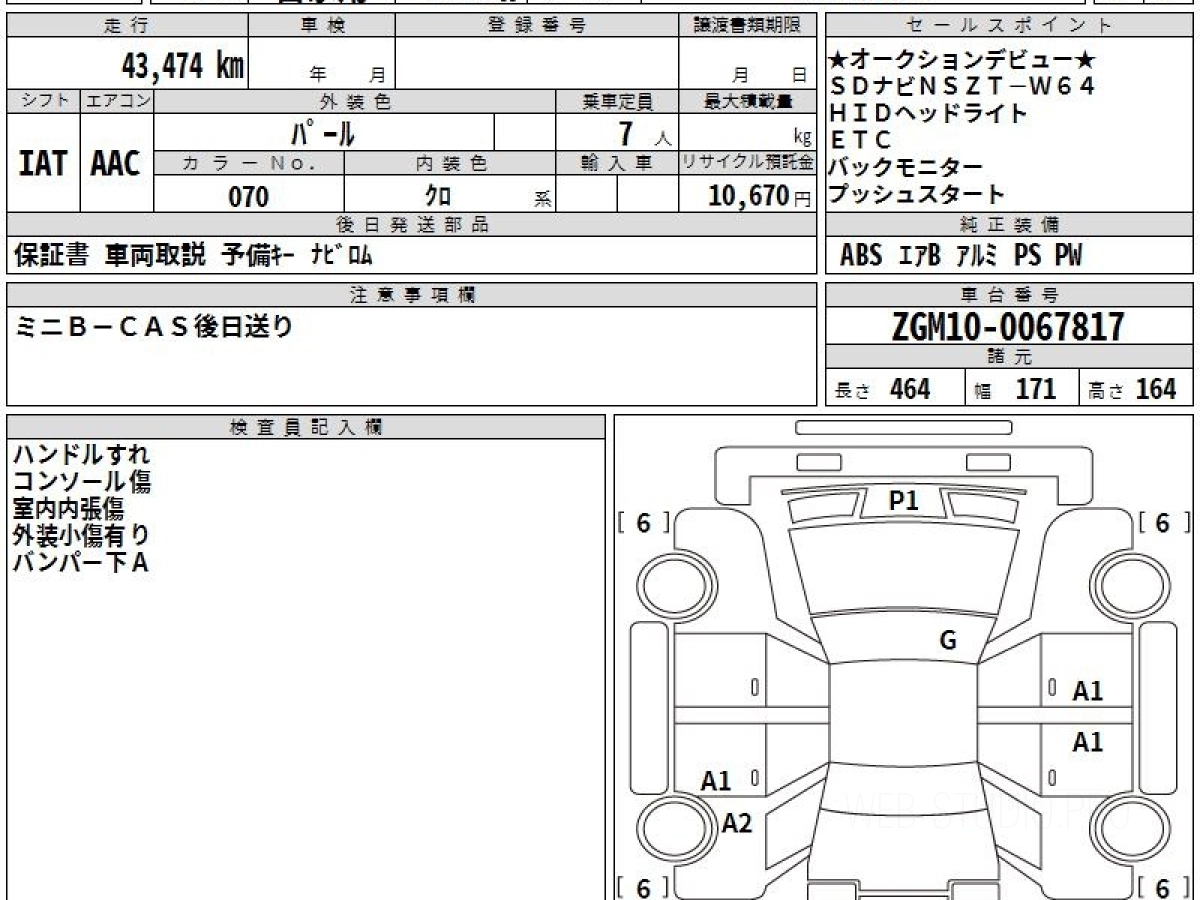
Task: Click the 高さ 164 dimension
Action: 1133,389
